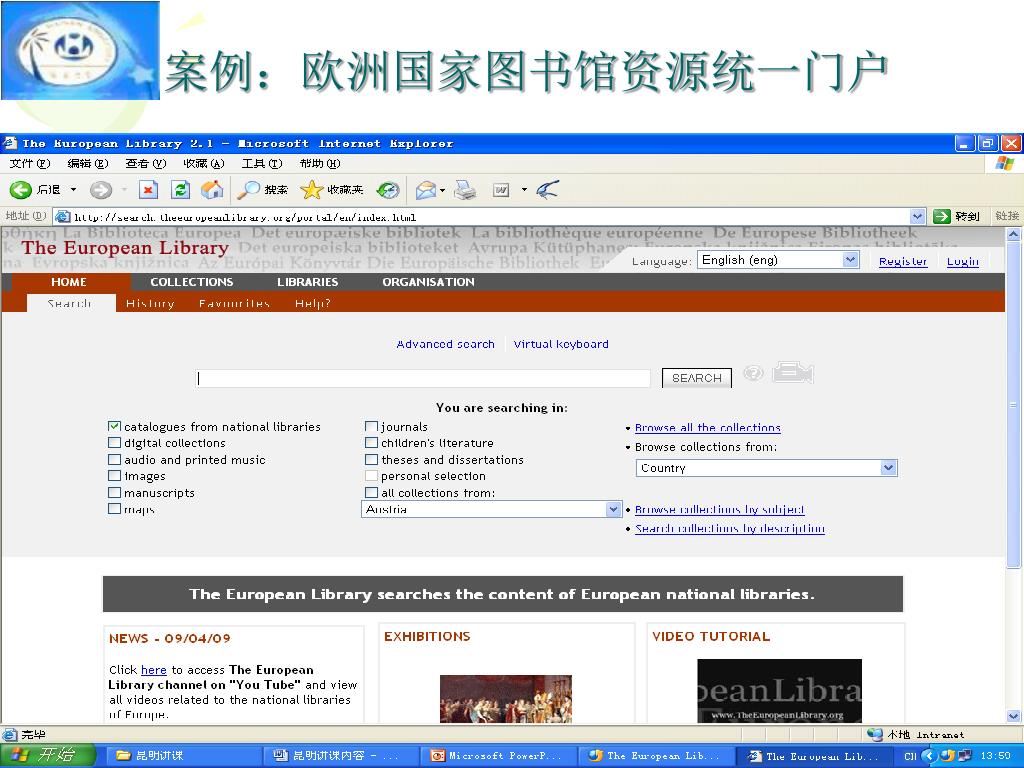The height and width of the screenshot is (768, 1024).
Task: Open the 帮助(H) menu
Action: point(320,163)
